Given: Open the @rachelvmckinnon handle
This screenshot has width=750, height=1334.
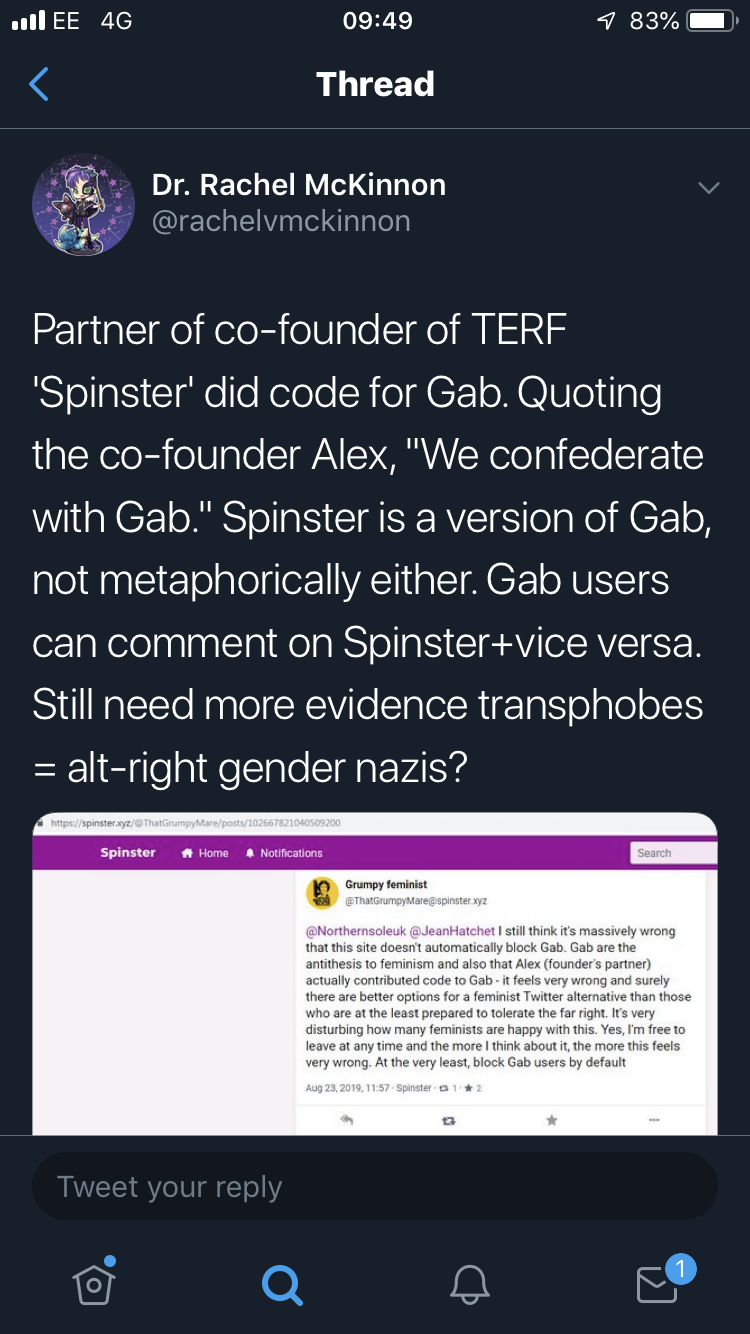Looking at the screenshot, I should [281, 221].
